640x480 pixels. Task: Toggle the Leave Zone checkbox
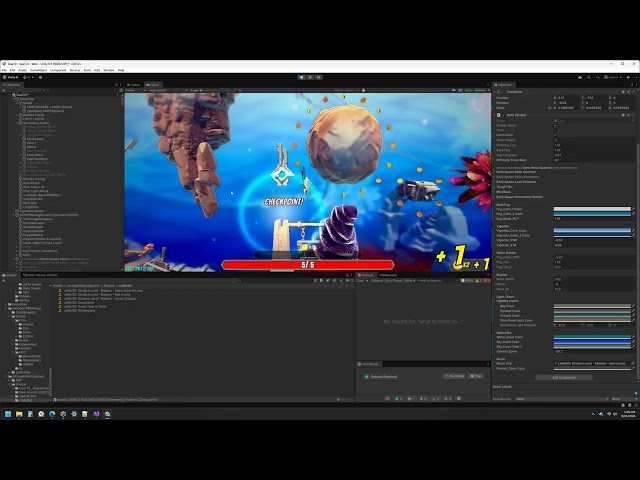pos(555,135)
